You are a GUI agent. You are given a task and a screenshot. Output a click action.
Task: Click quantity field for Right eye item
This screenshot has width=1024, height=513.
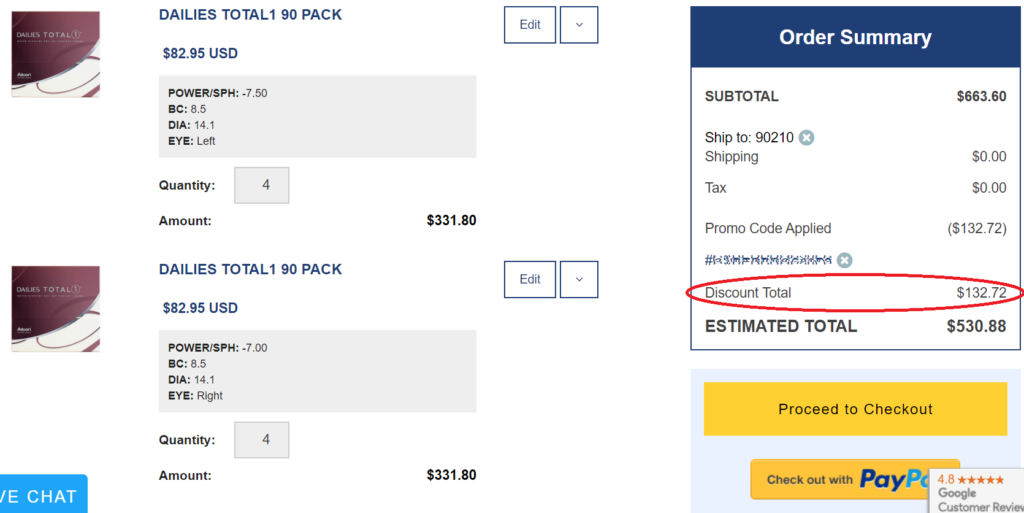[261, 440]
